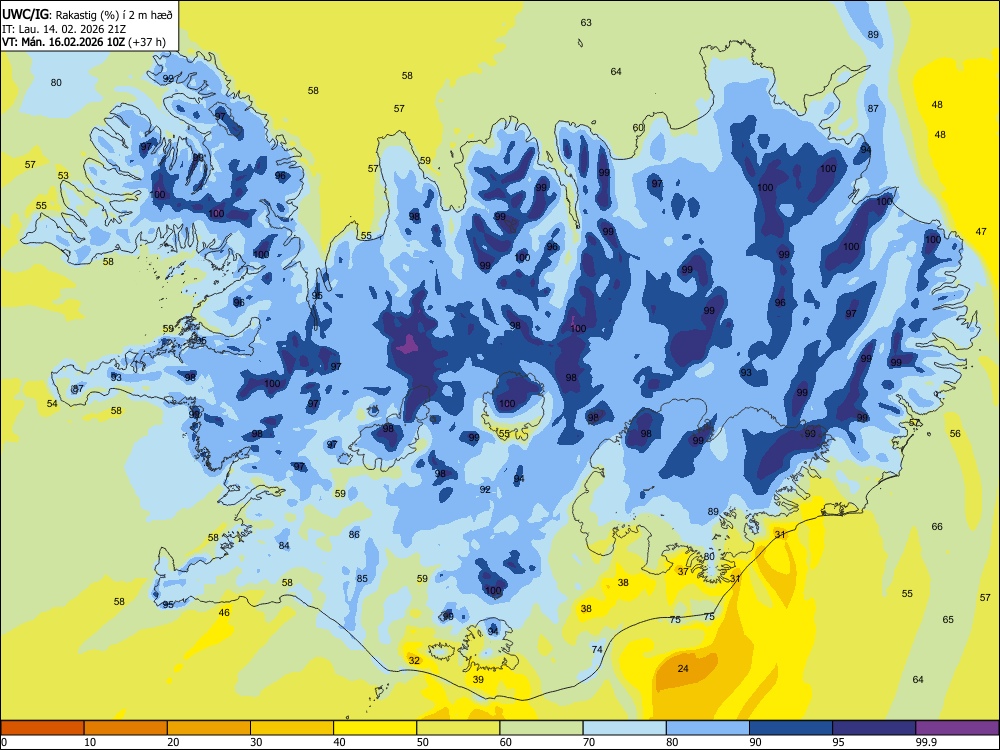Image resolution: width=1000 pixels, height=750 pixels.
Task: Pick the purple legend swatch above 99.9
Action: click(957, 728)
